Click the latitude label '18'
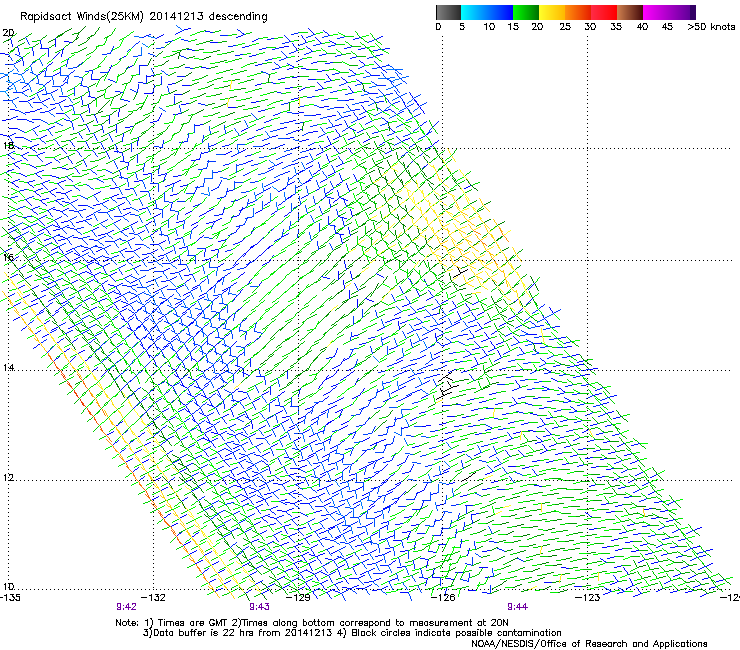The width and height of the screenshot is (740, 650). (x=8, y=145)
